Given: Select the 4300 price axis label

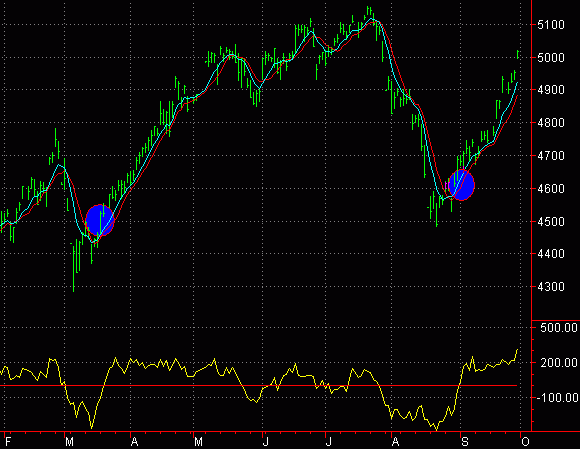Looking at the screenshot, I should click(551, 287).
